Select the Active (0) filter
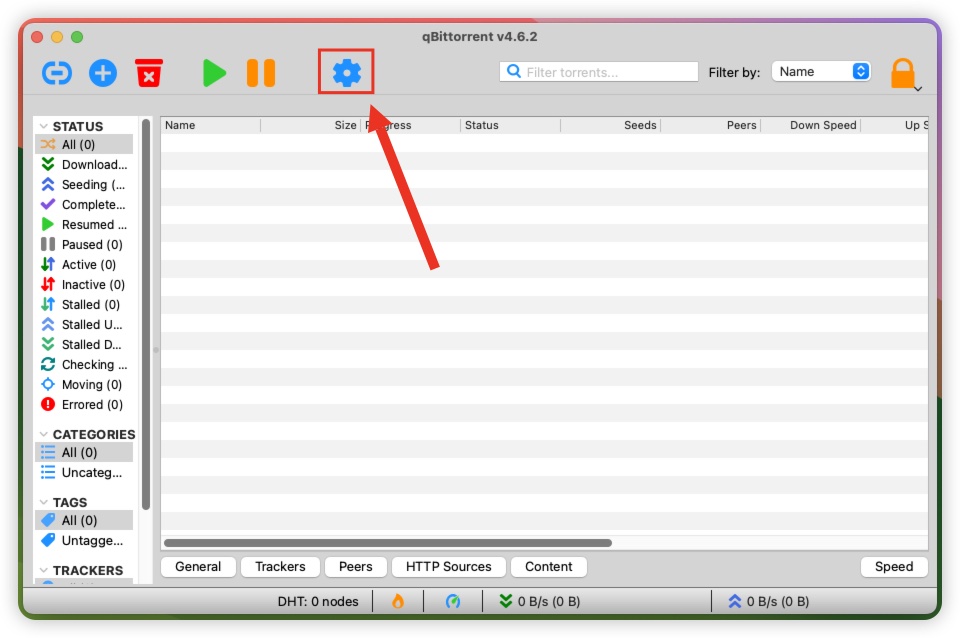 point(84,265)
